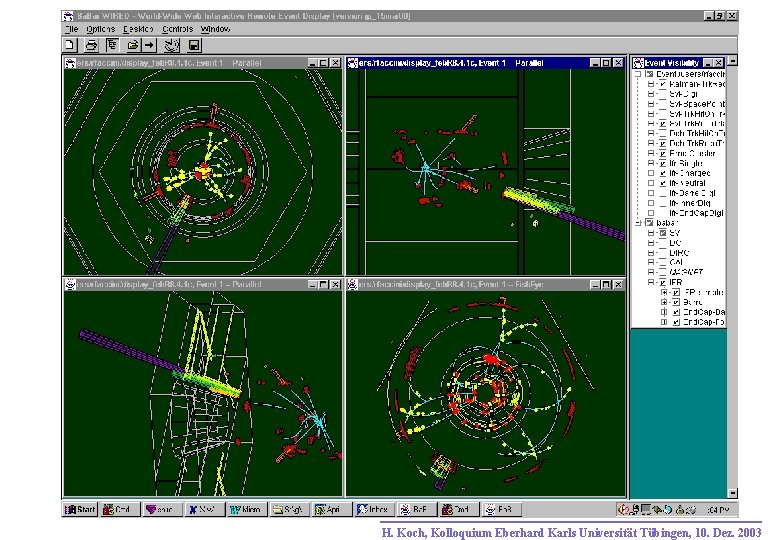Click the right-arrow next event icon
Viewport: 780px width, 540px height.
(x=149, y=45)
